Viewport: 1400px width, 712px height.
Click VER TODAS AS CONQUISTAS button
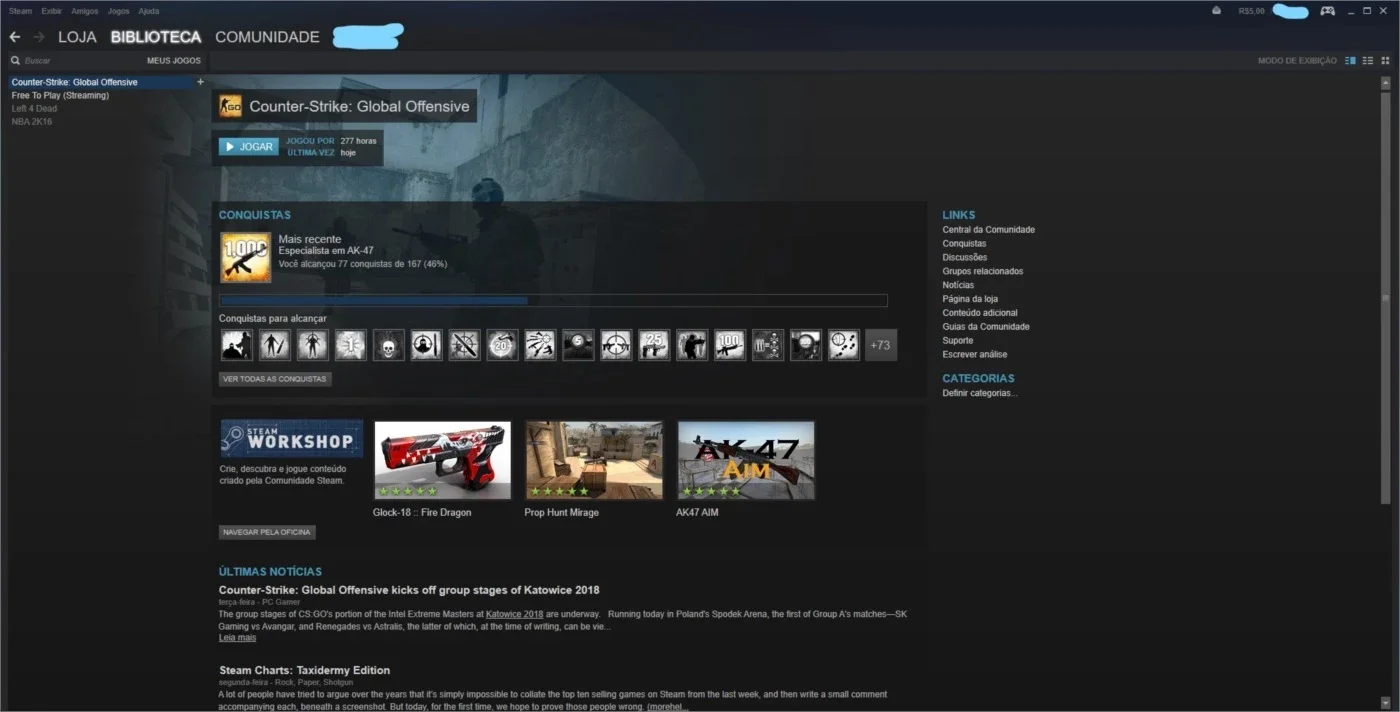pyautogui.click(x=275, y=379)
